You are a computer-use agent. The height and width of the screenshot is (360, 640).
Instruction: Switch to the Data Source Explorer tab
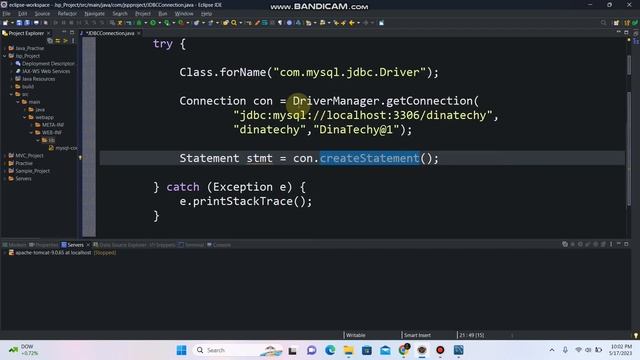pos(119,245)
